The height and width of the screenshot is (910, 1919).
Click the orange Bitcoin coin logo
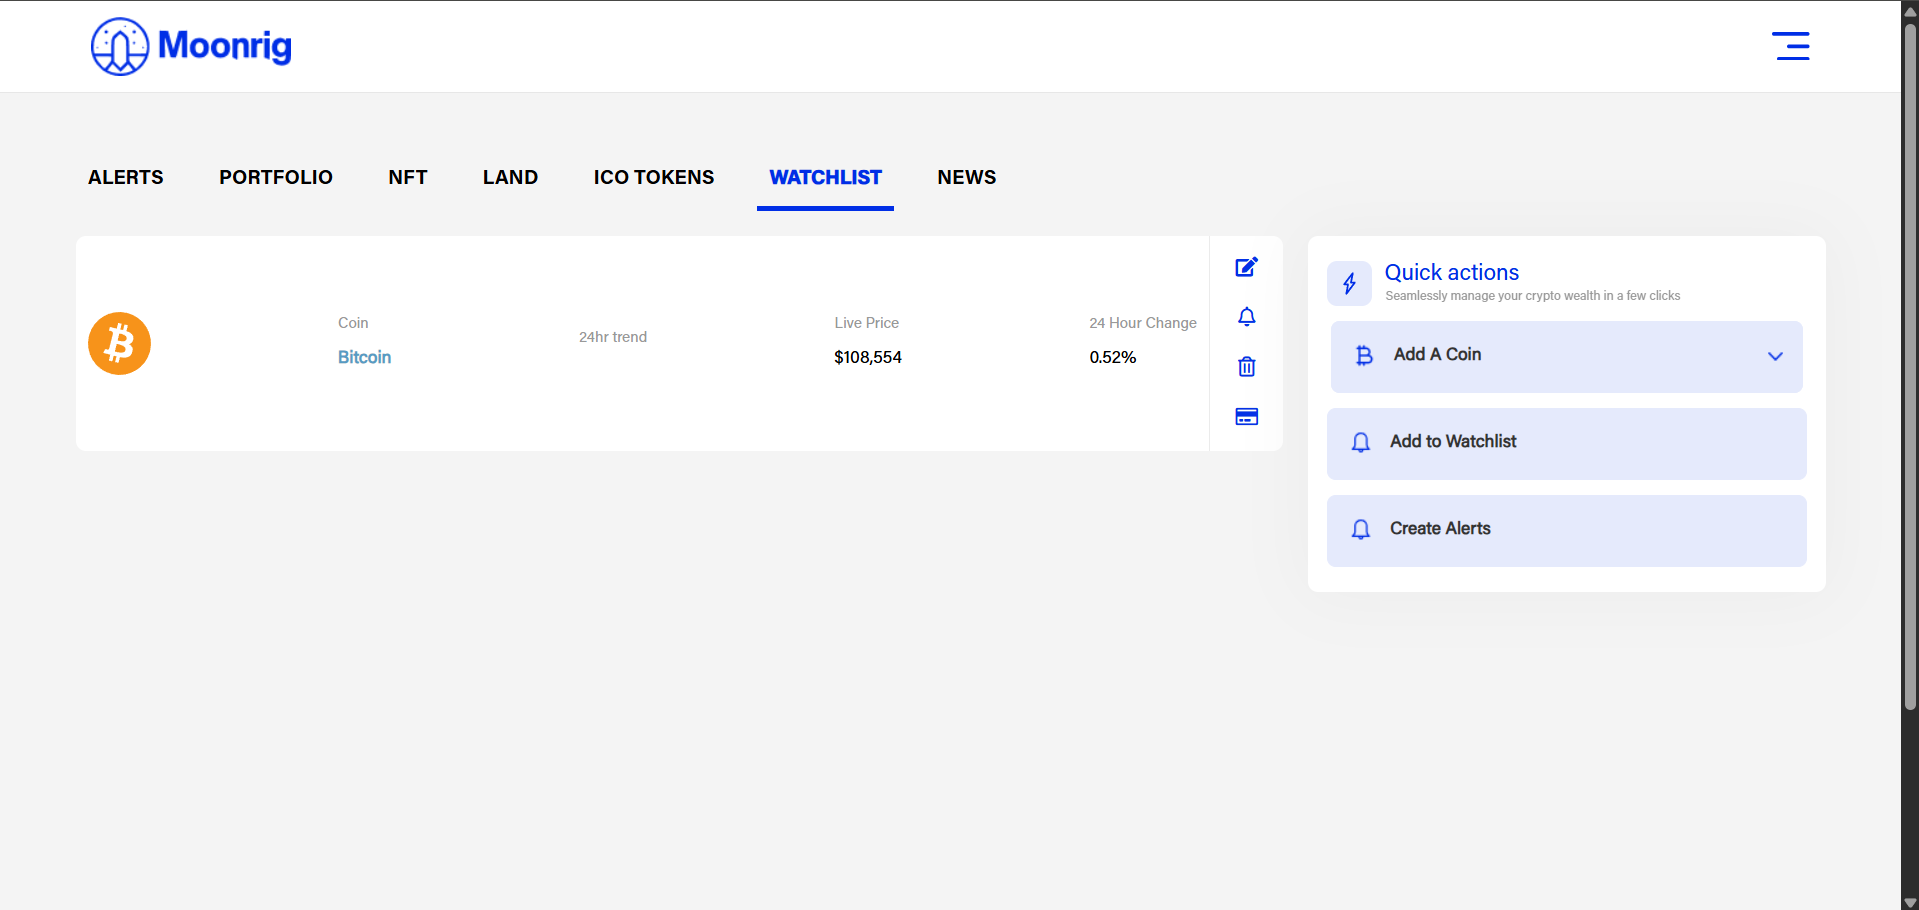point(119,343)
